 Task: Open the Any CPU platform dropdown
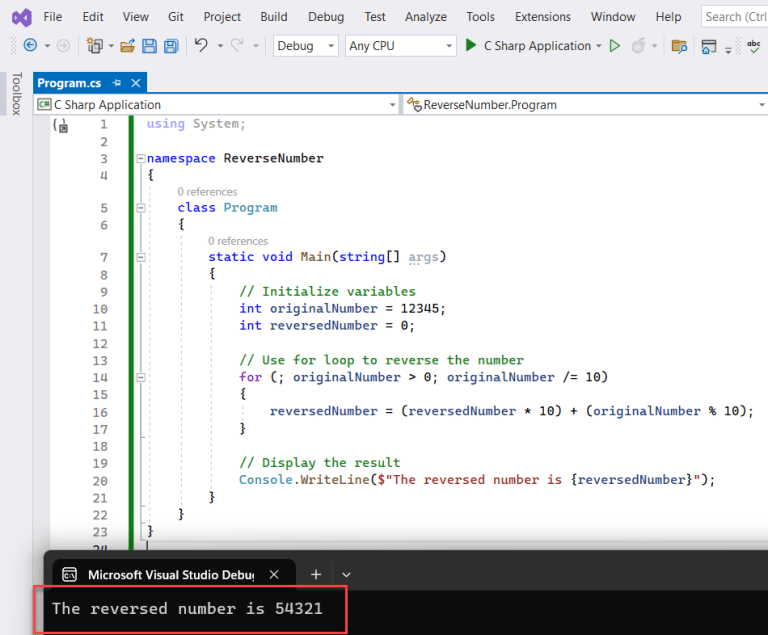[x=401, y=46]
